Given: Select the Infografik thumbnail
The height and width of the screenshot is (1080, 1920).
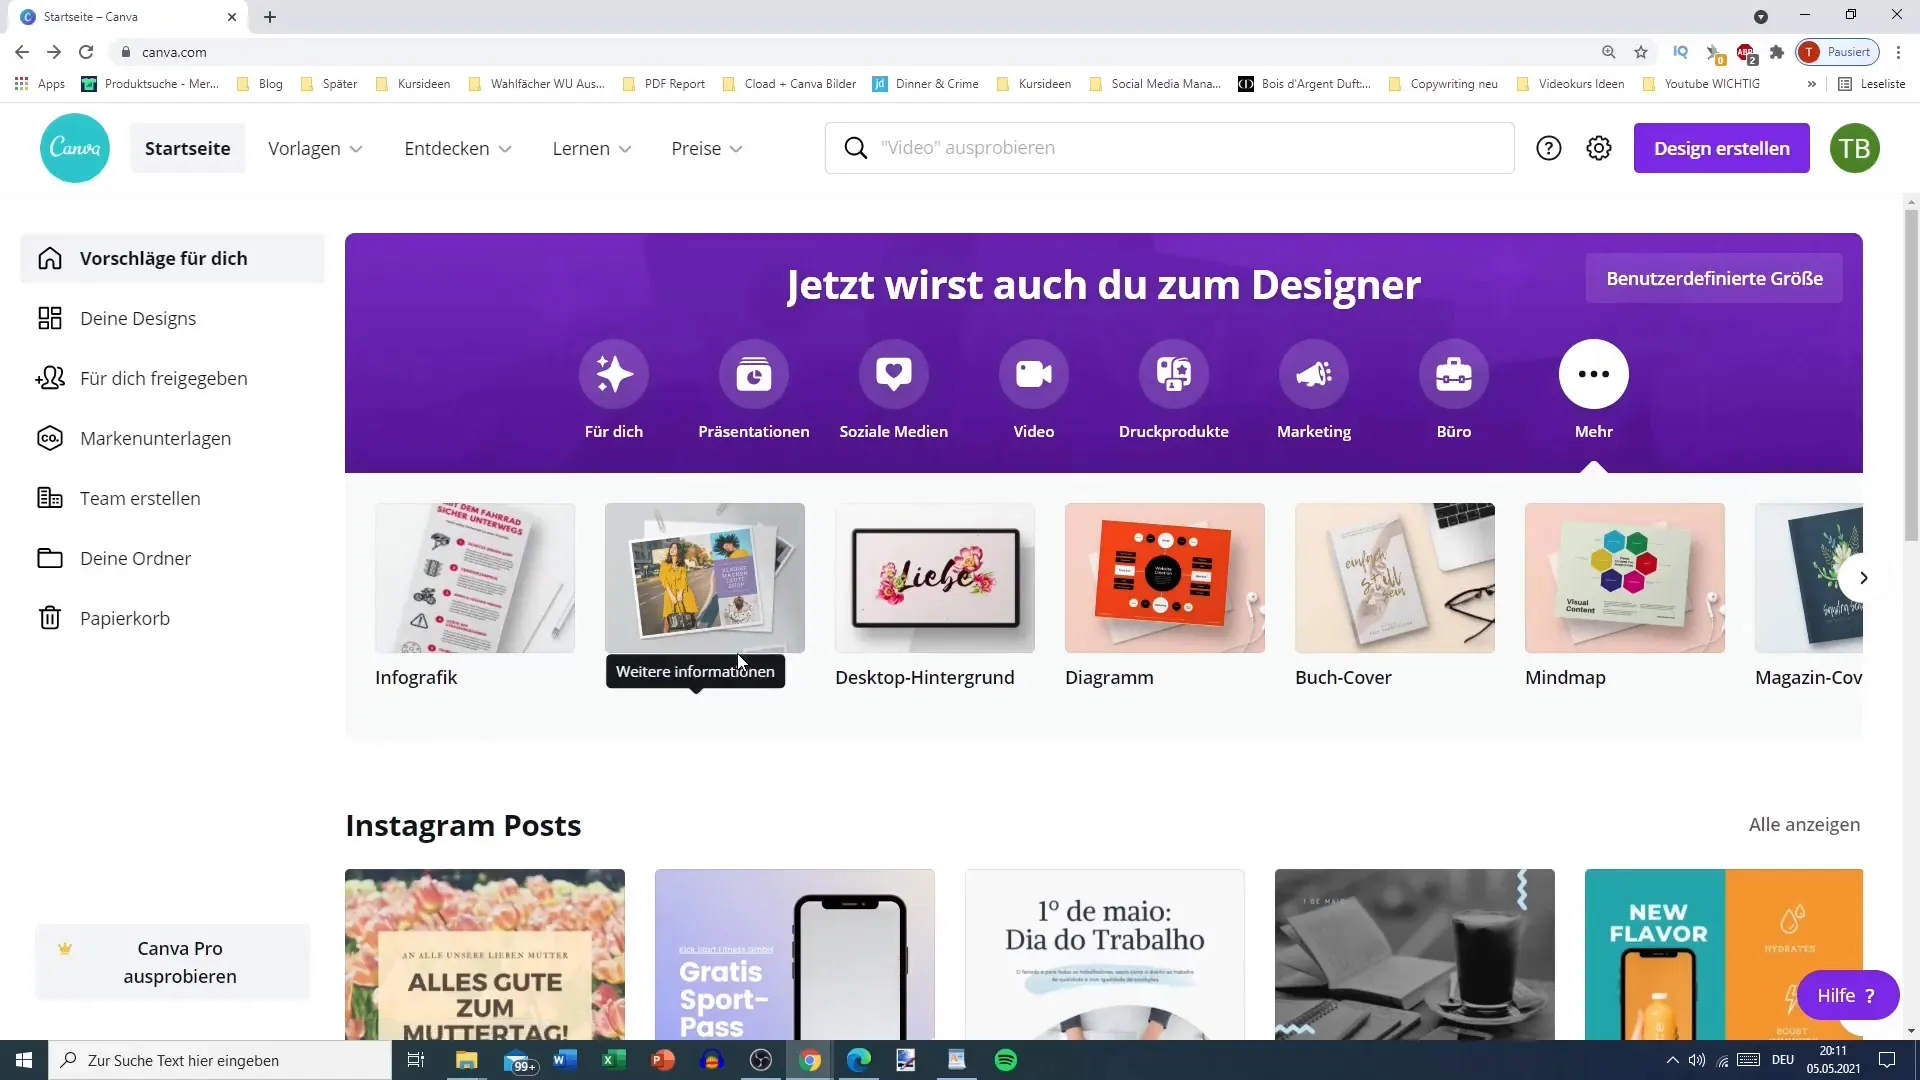Looking at the screenshot, I should [475, 578].
